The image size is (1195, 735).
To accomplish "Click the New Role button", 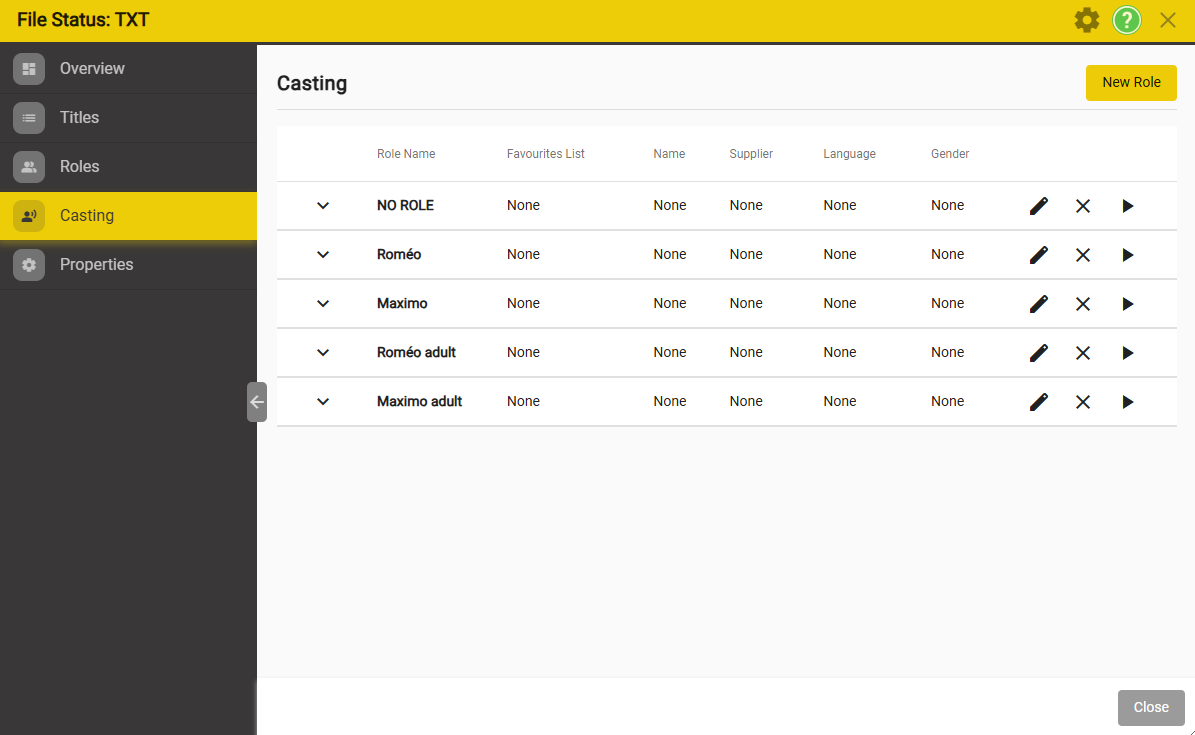I will click(x=1131, y=83).
